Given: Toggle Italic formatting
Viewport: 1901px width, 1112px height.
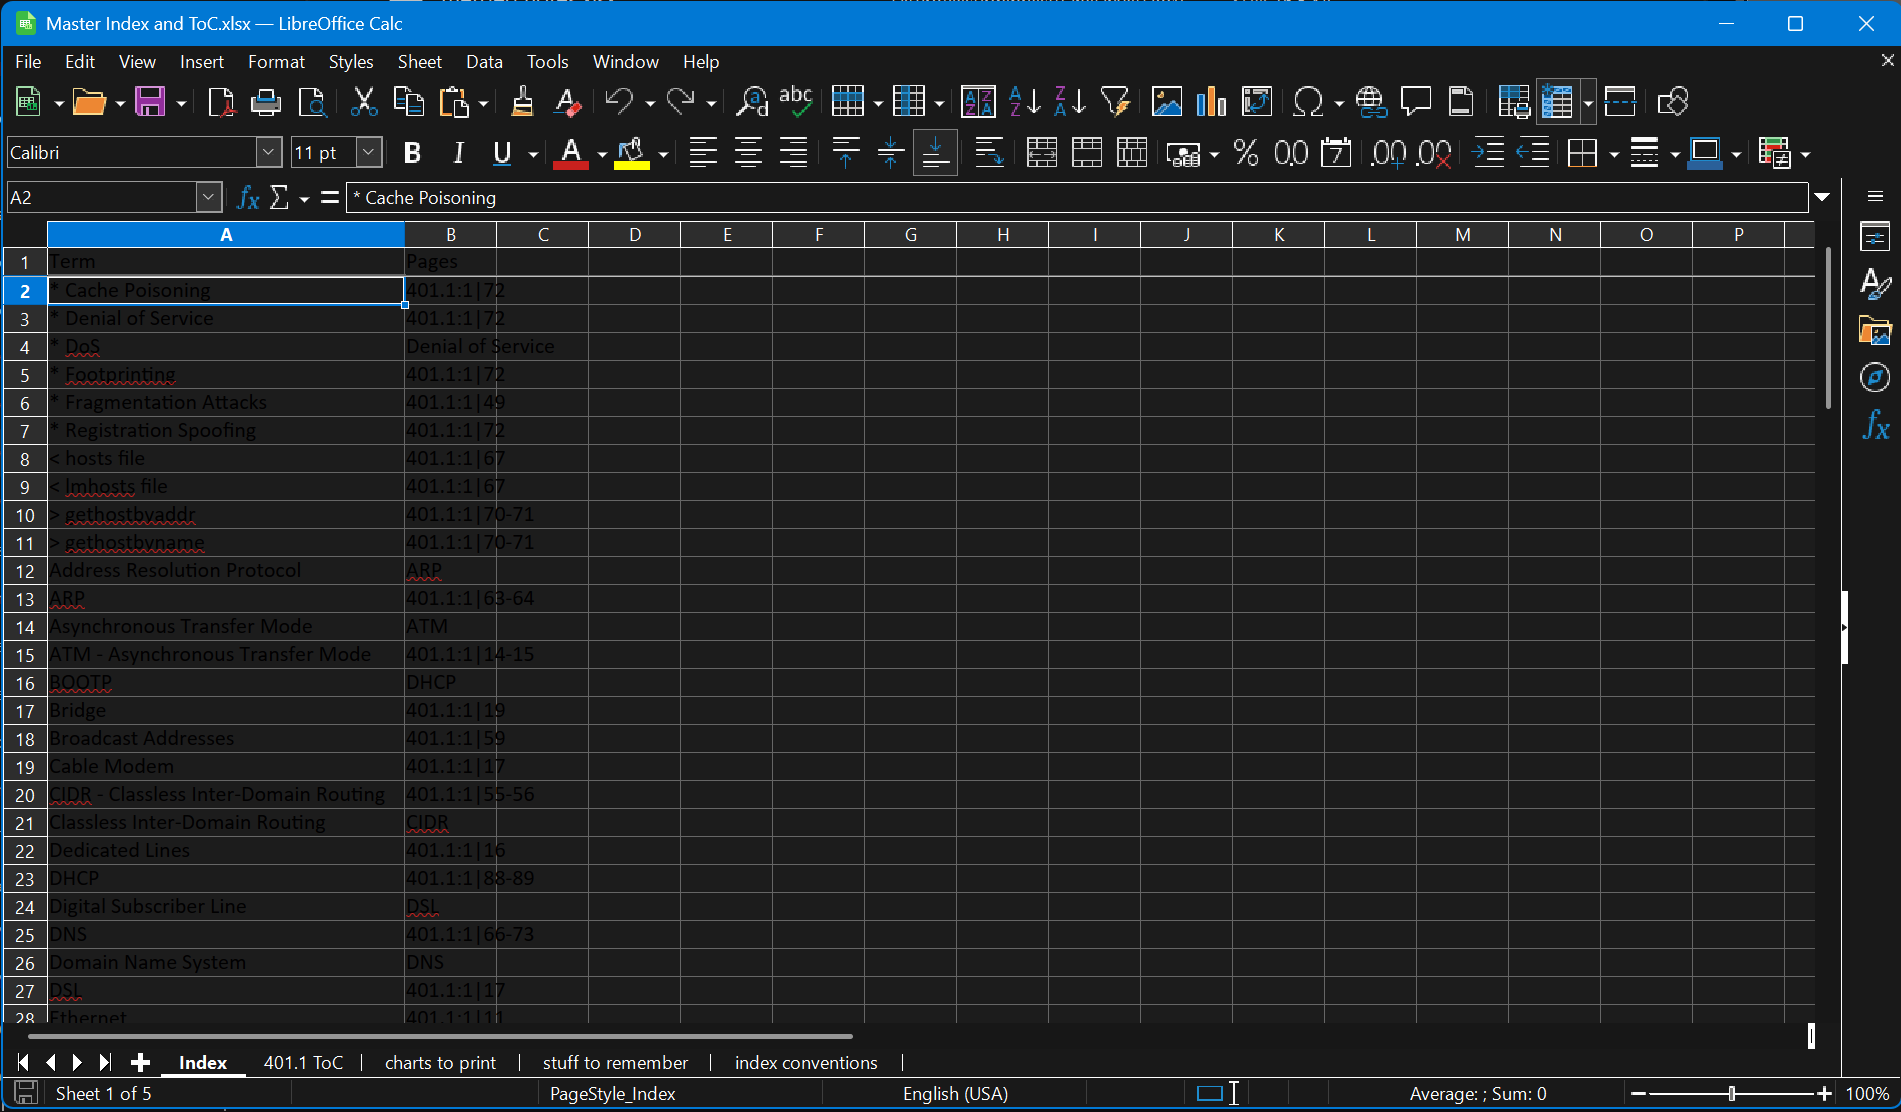Looking at the screenshot, I should (458, 153).
